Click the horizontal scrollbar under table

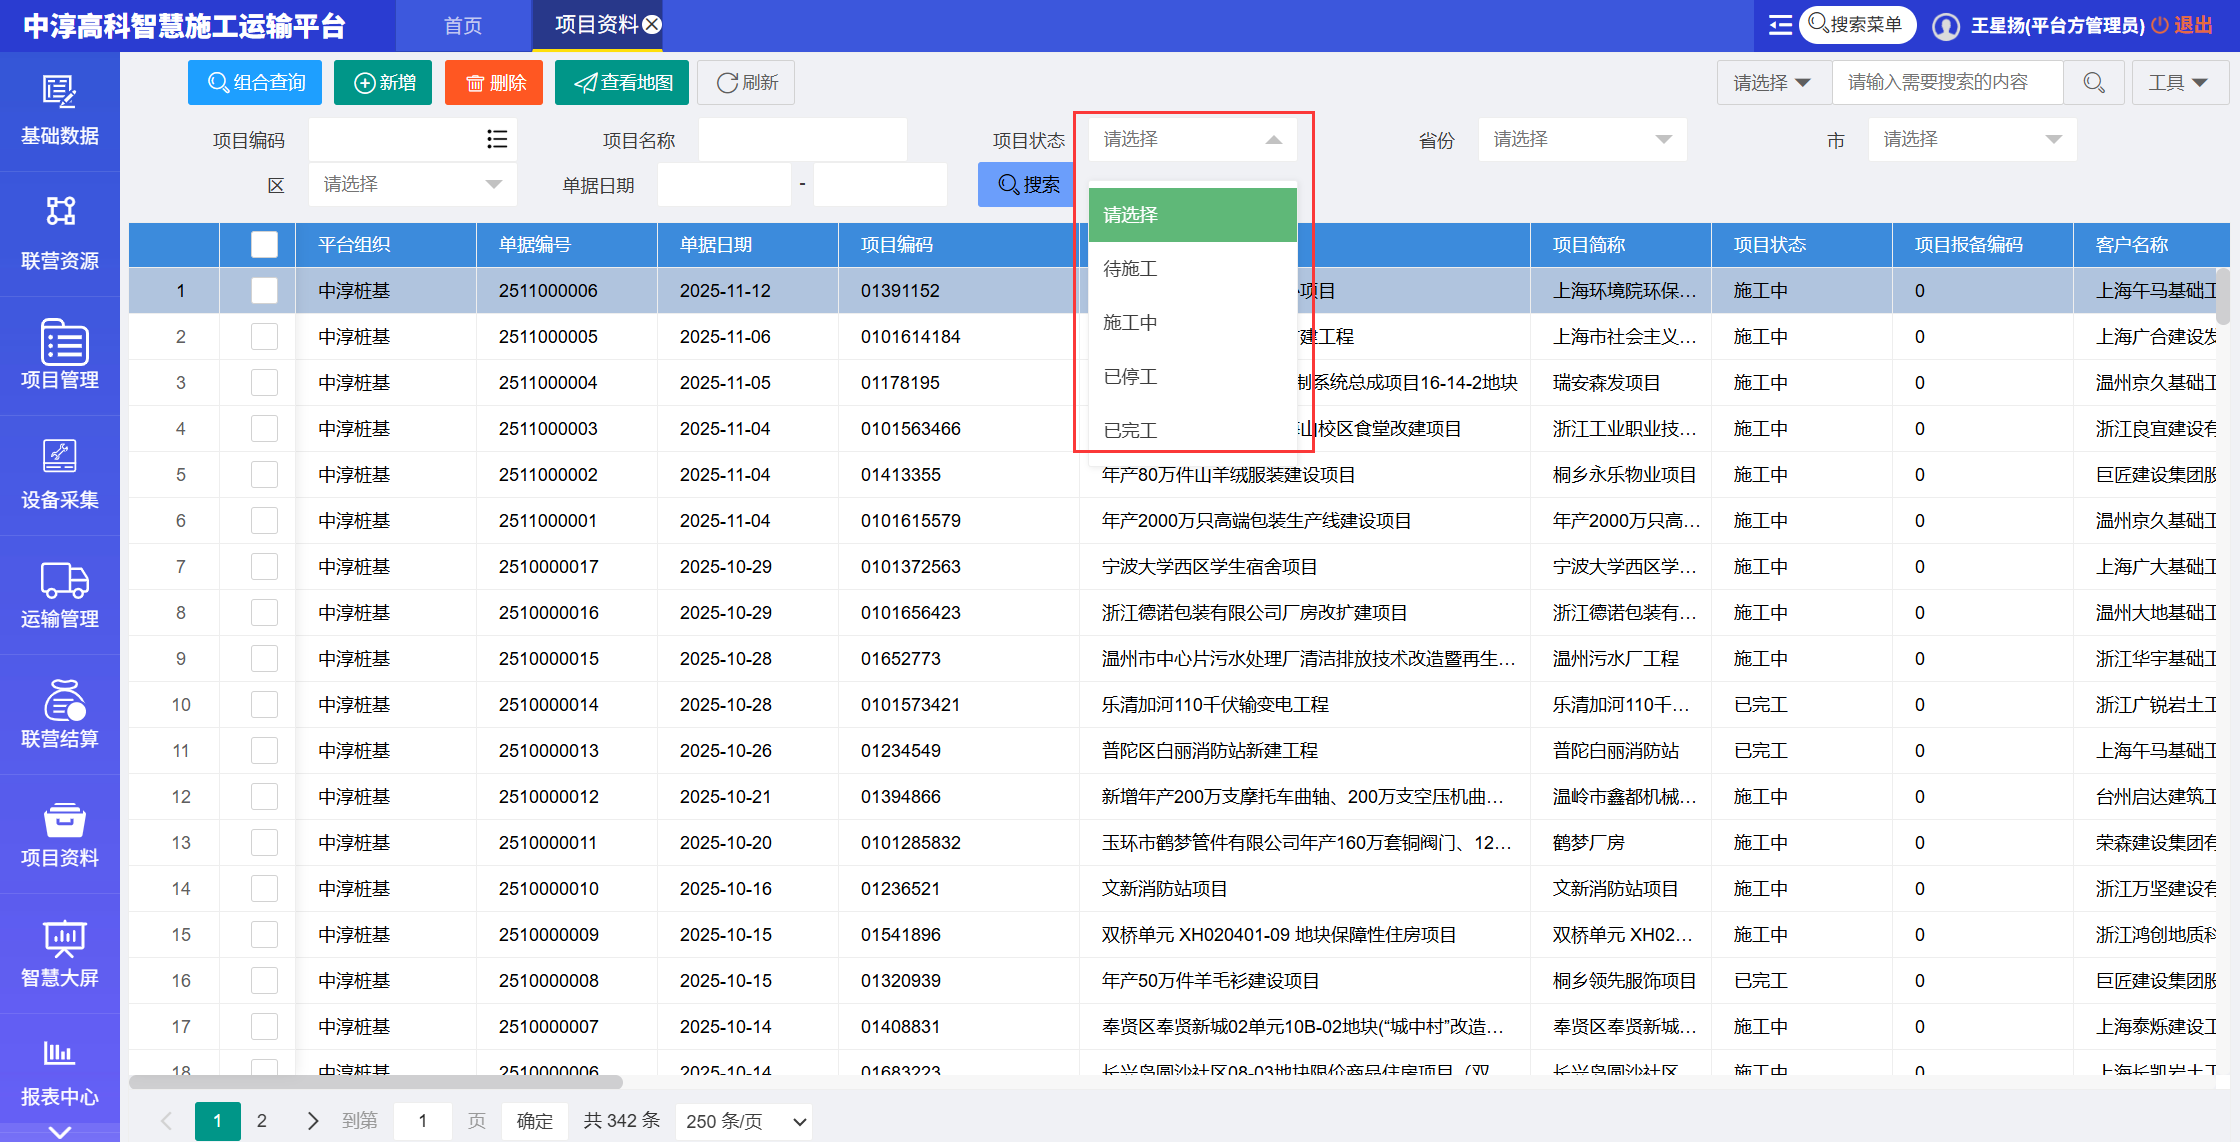[x=376, y=1082]
